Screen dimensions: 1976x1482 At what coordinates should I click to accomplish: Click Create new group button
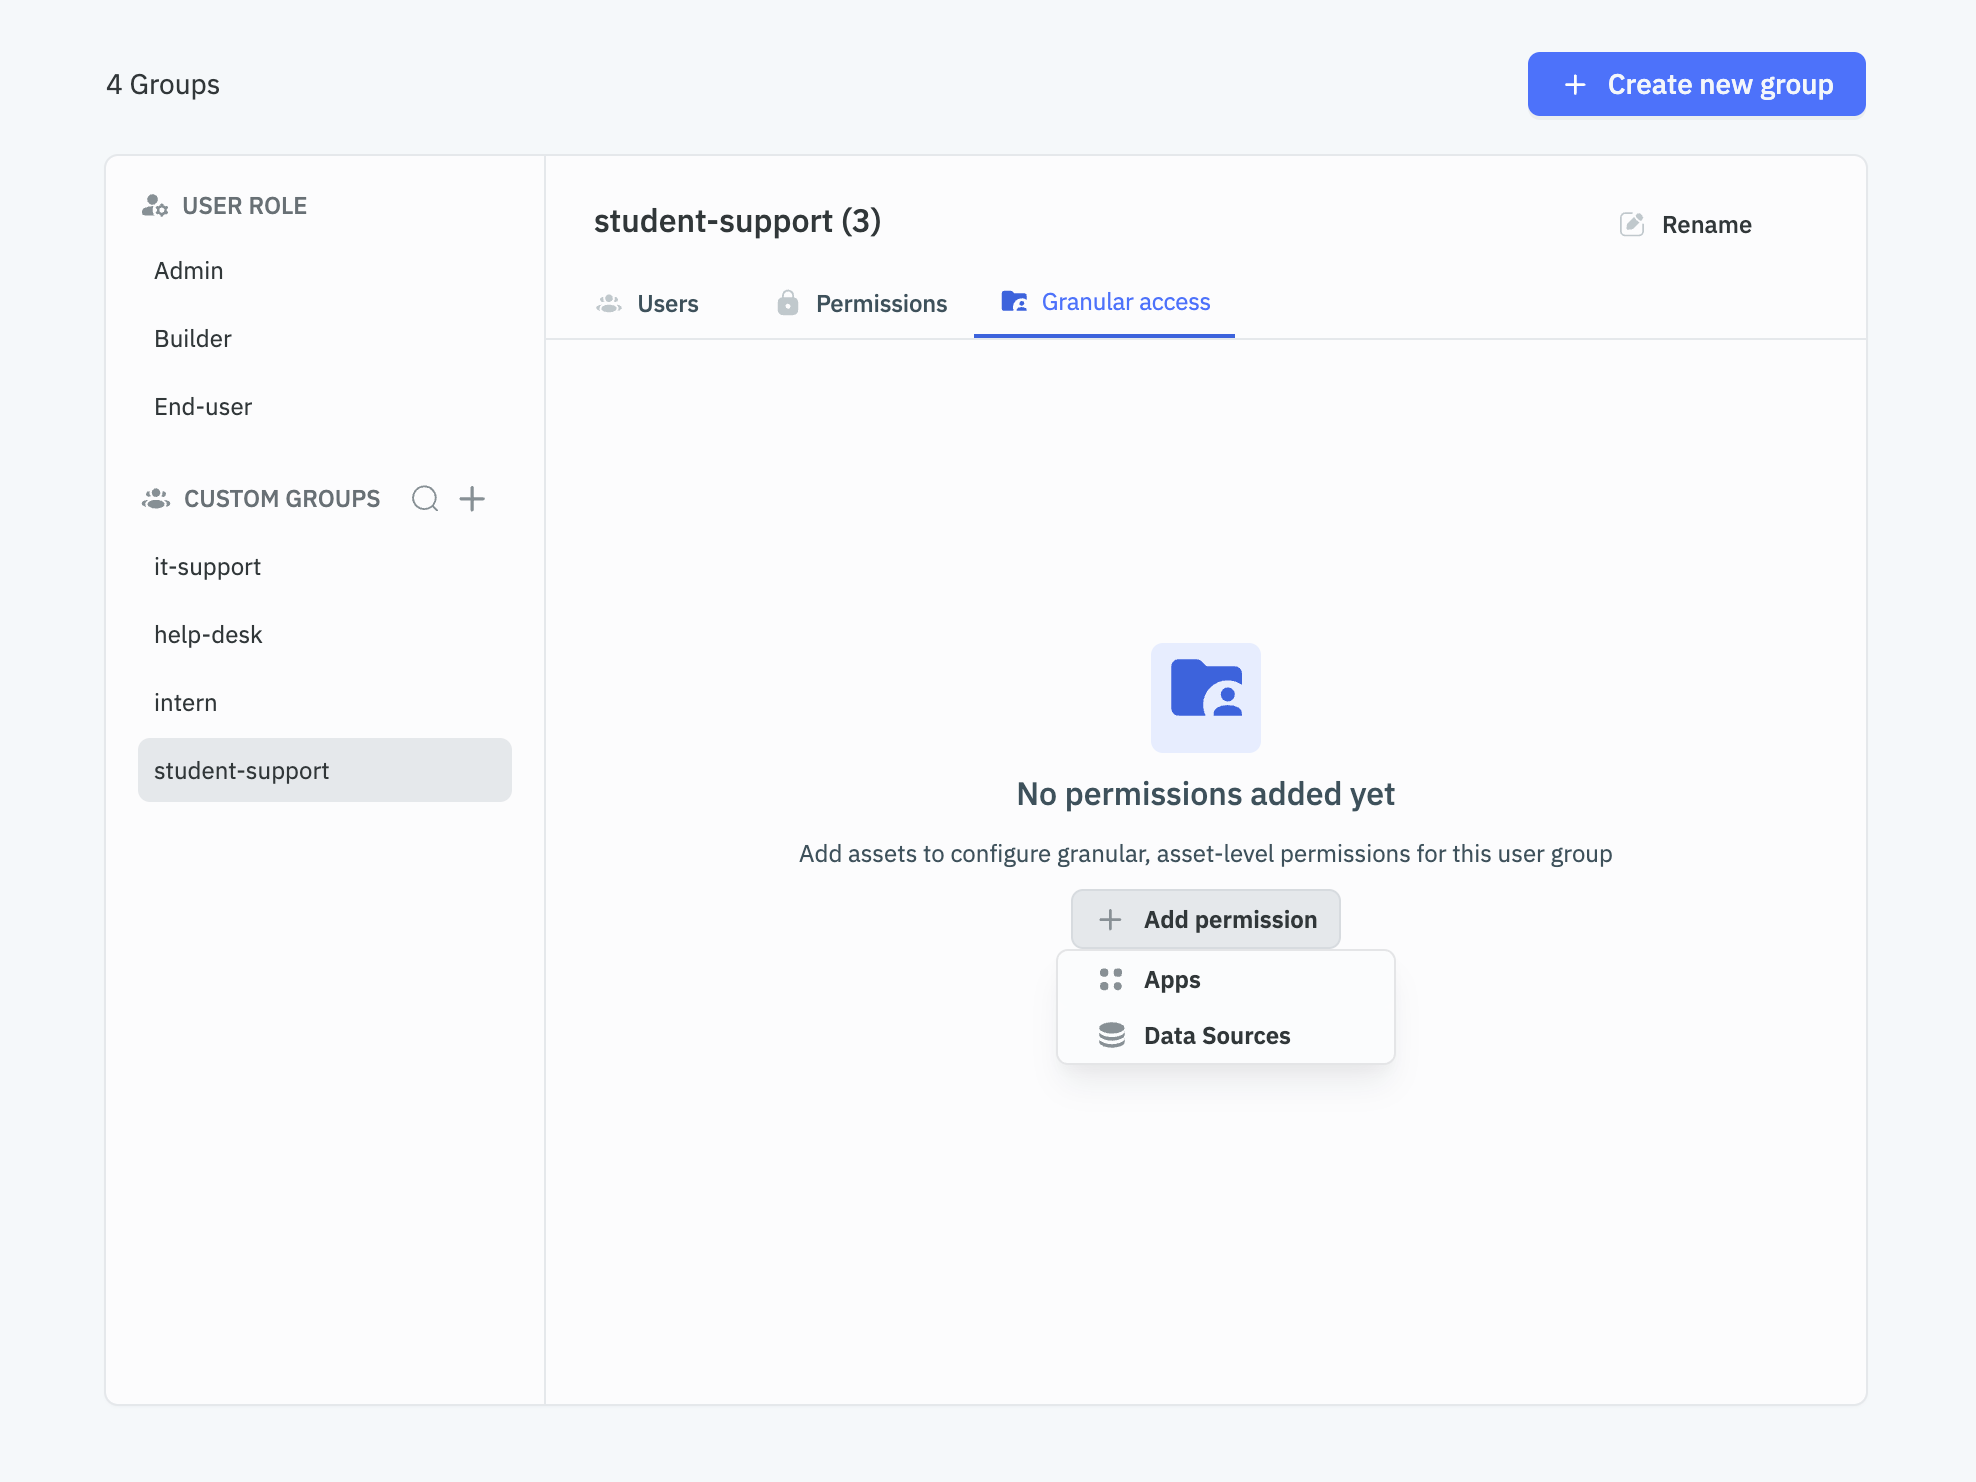tap(1696, 84)
